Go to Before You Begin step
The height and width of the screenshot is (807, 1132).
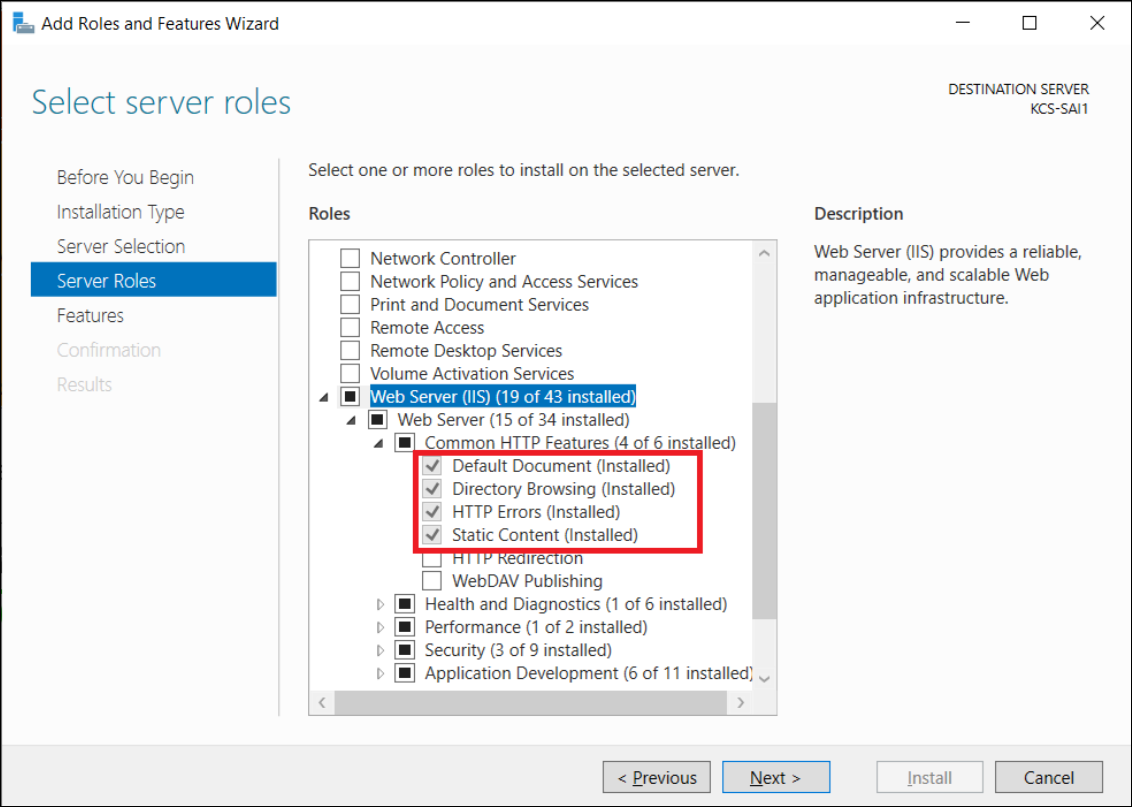tap(125, 178)
